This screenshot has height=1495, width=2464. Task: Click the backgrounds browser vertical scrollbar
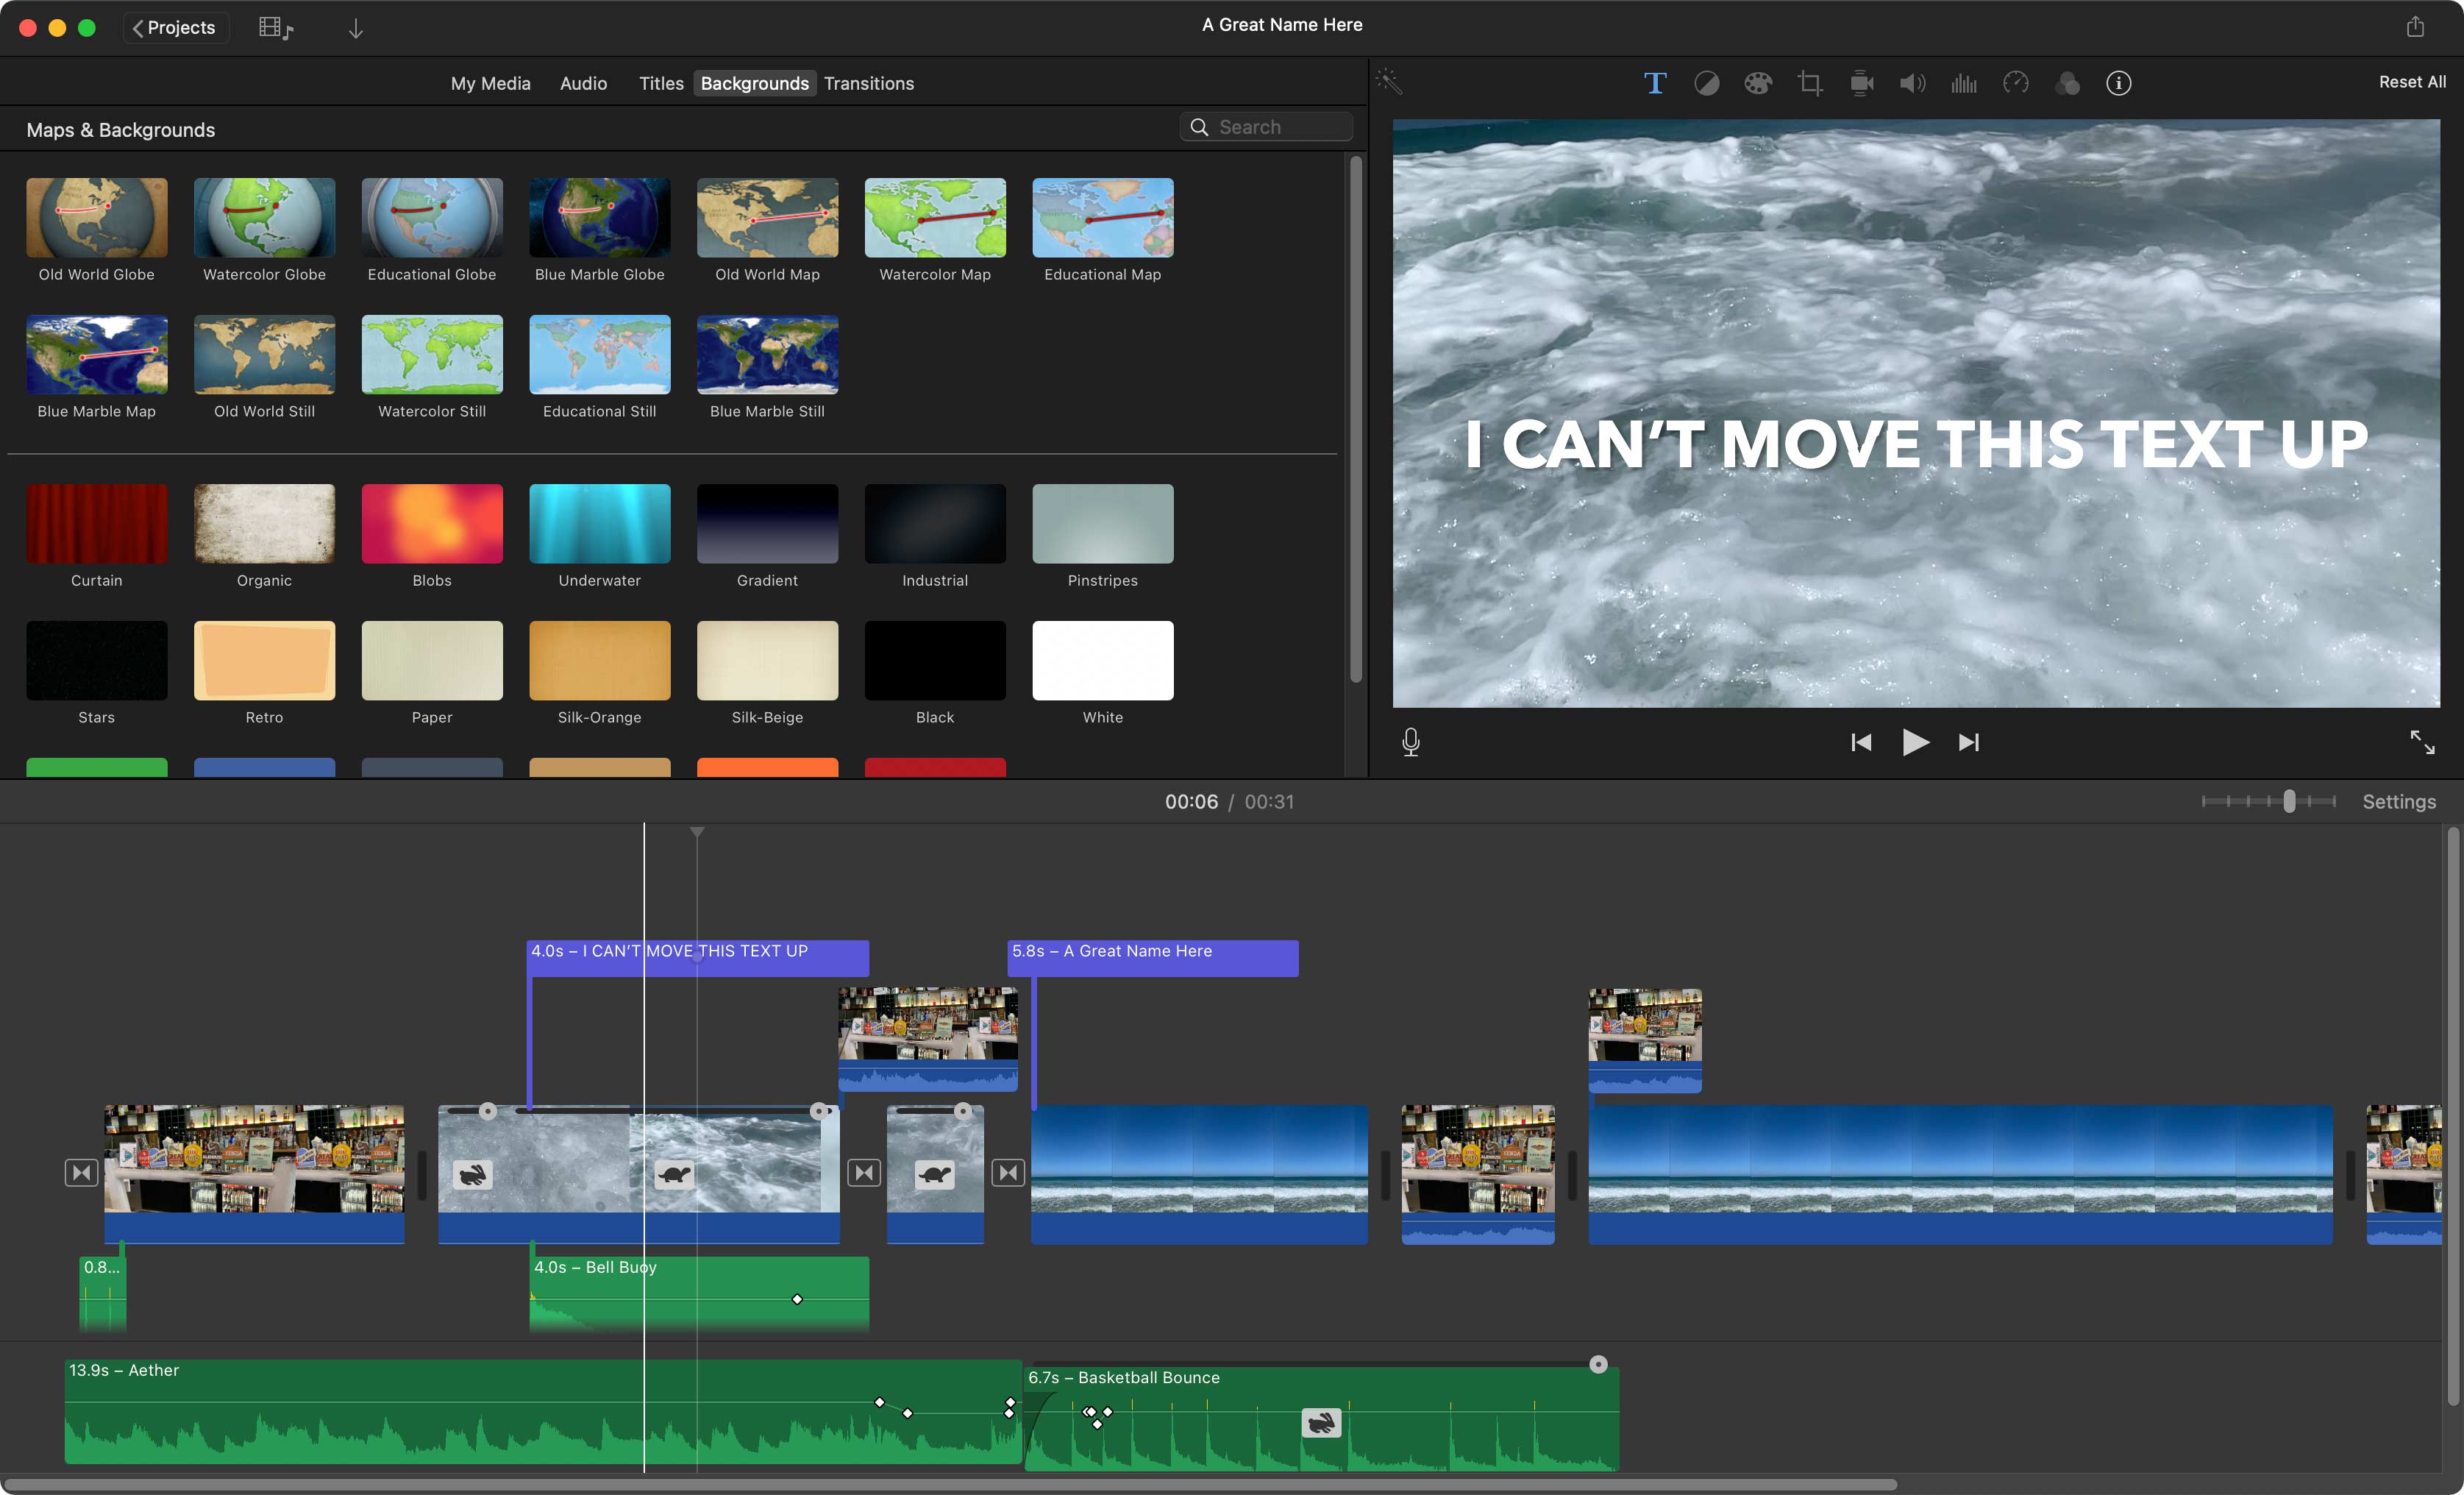[x=1356, y=420]
